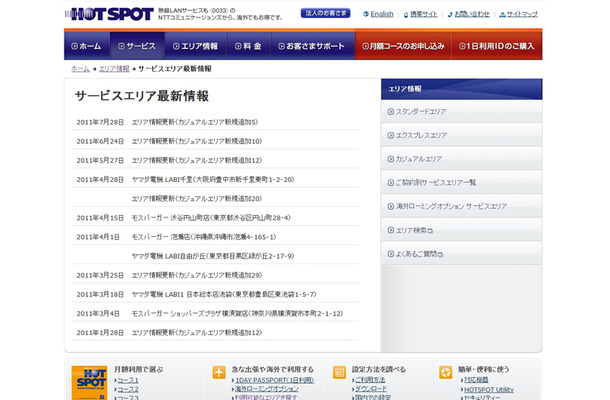610x400 pixels.
Task: Click 急な出張や海外で利用する footer heading
Action: [273, 369]
